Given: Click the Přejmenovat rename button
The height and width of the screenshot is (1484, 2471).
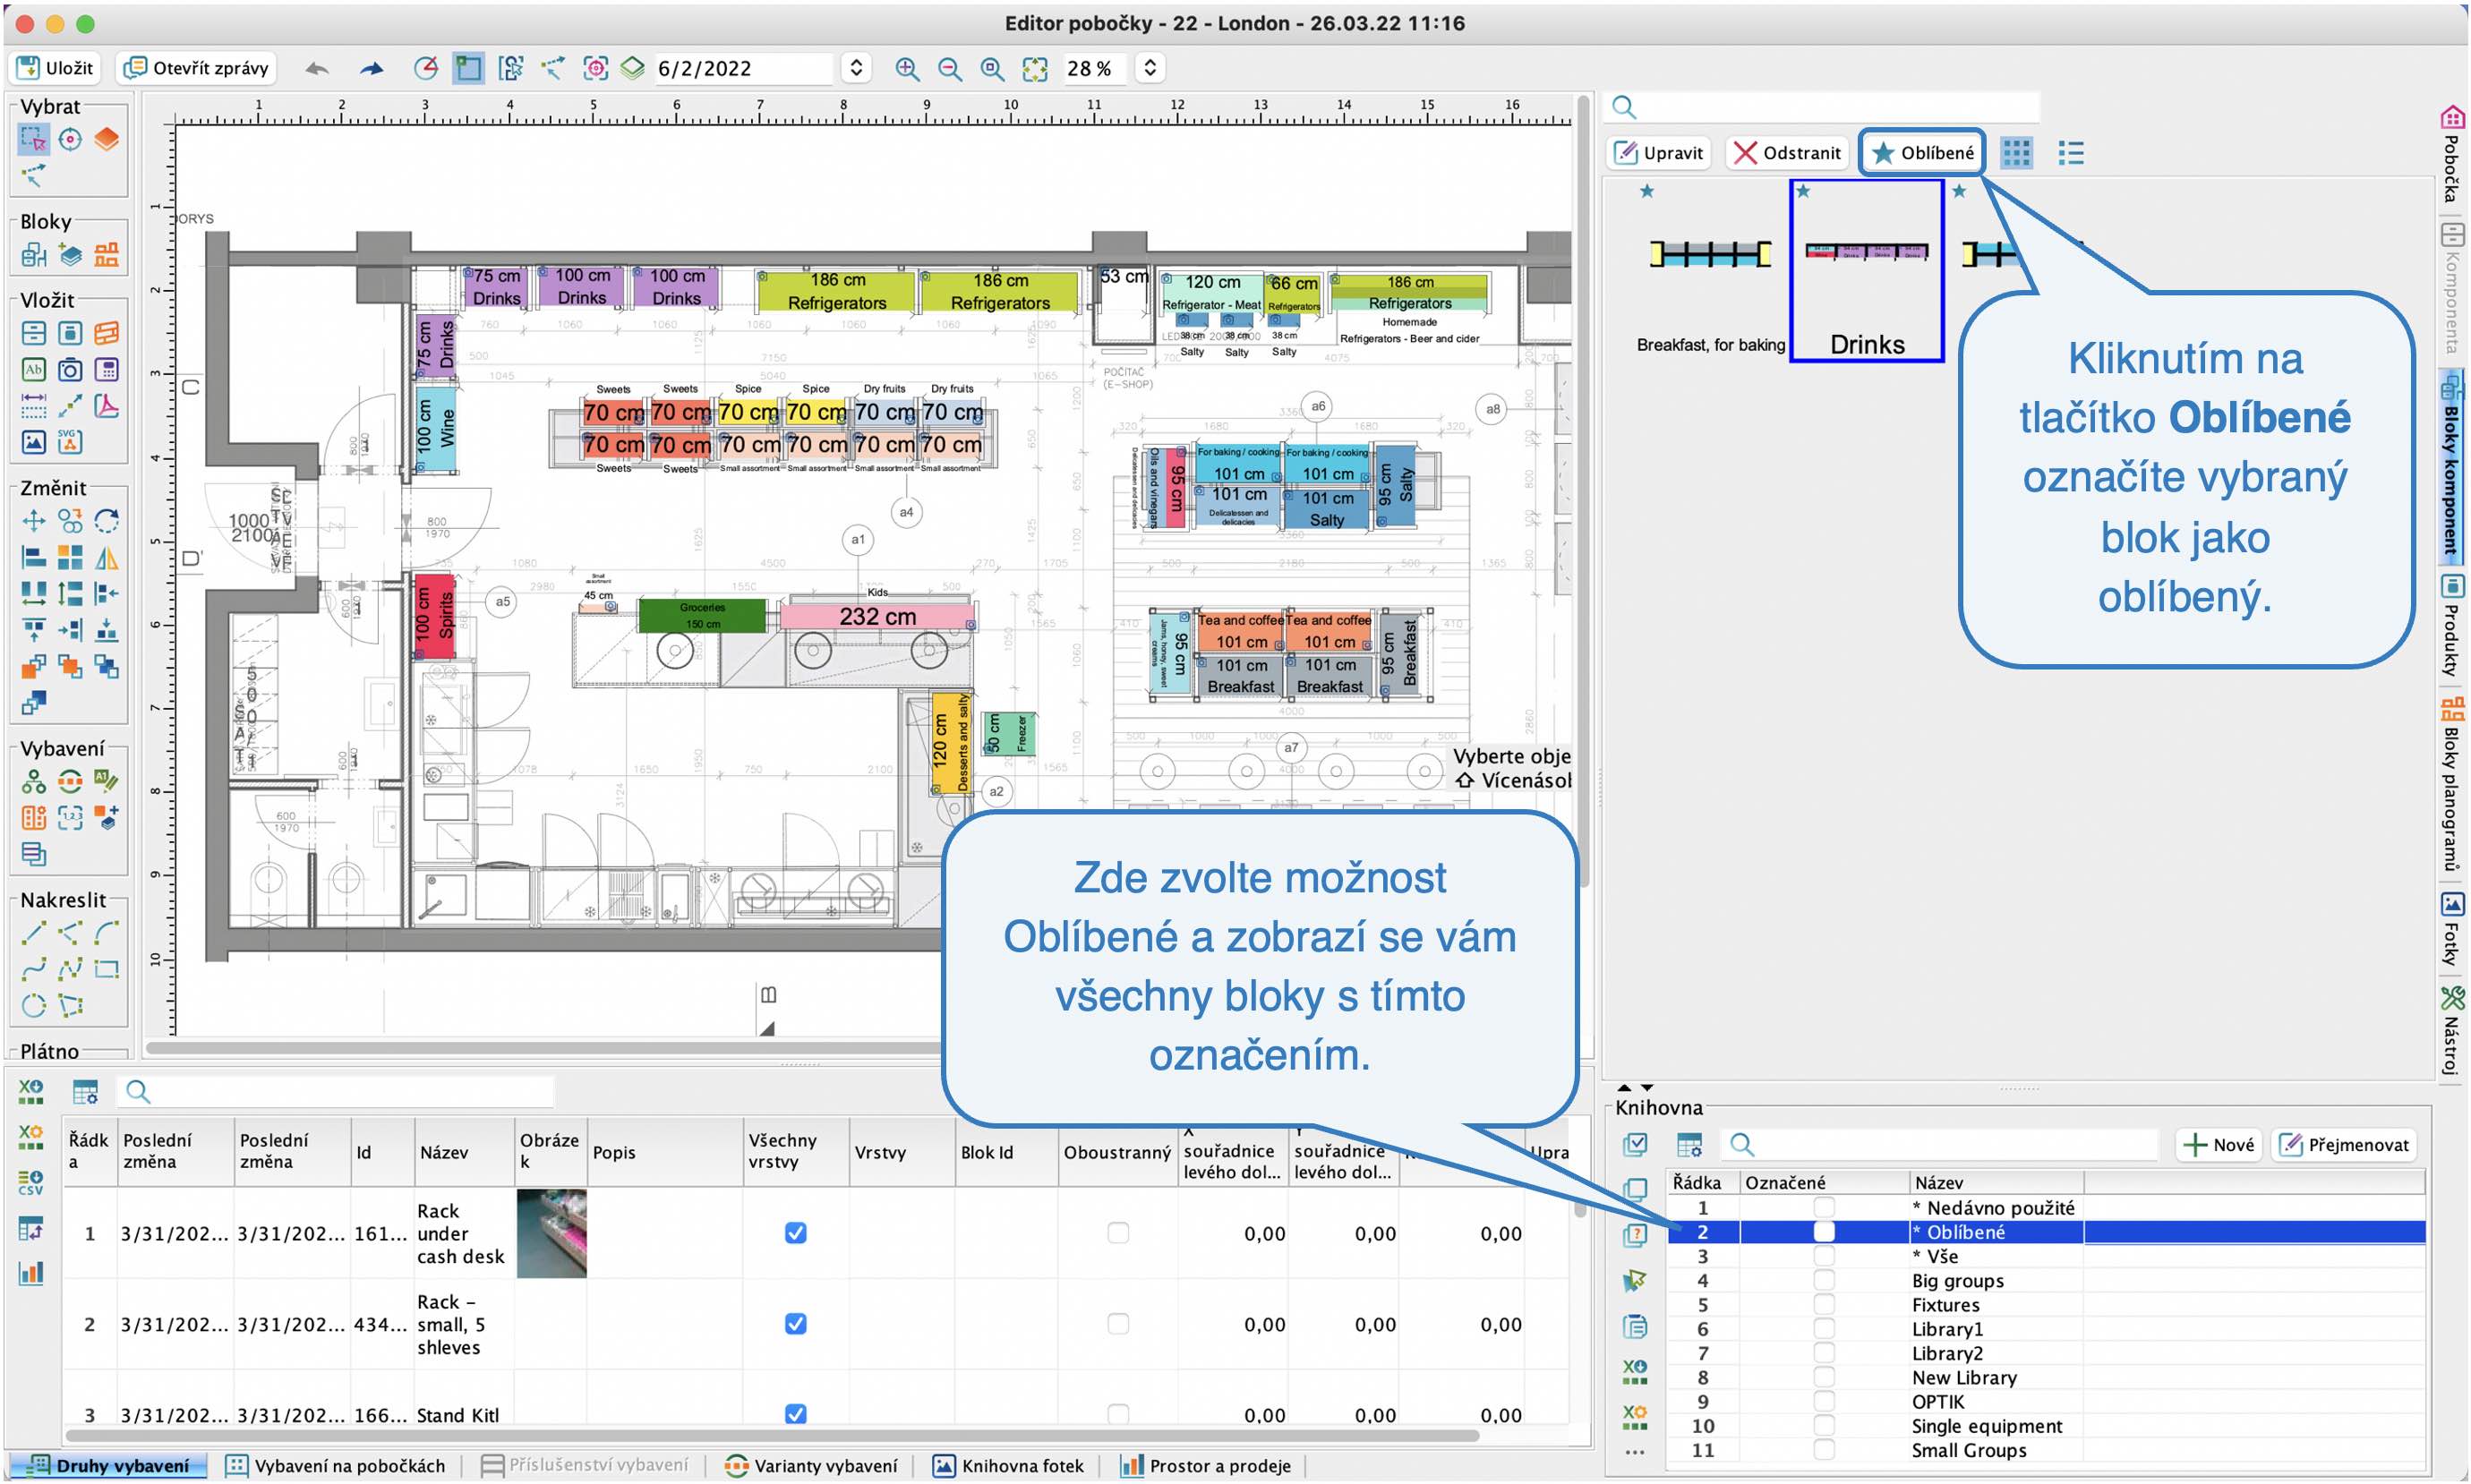Looking at the screenshot, I should 2344,1145.
